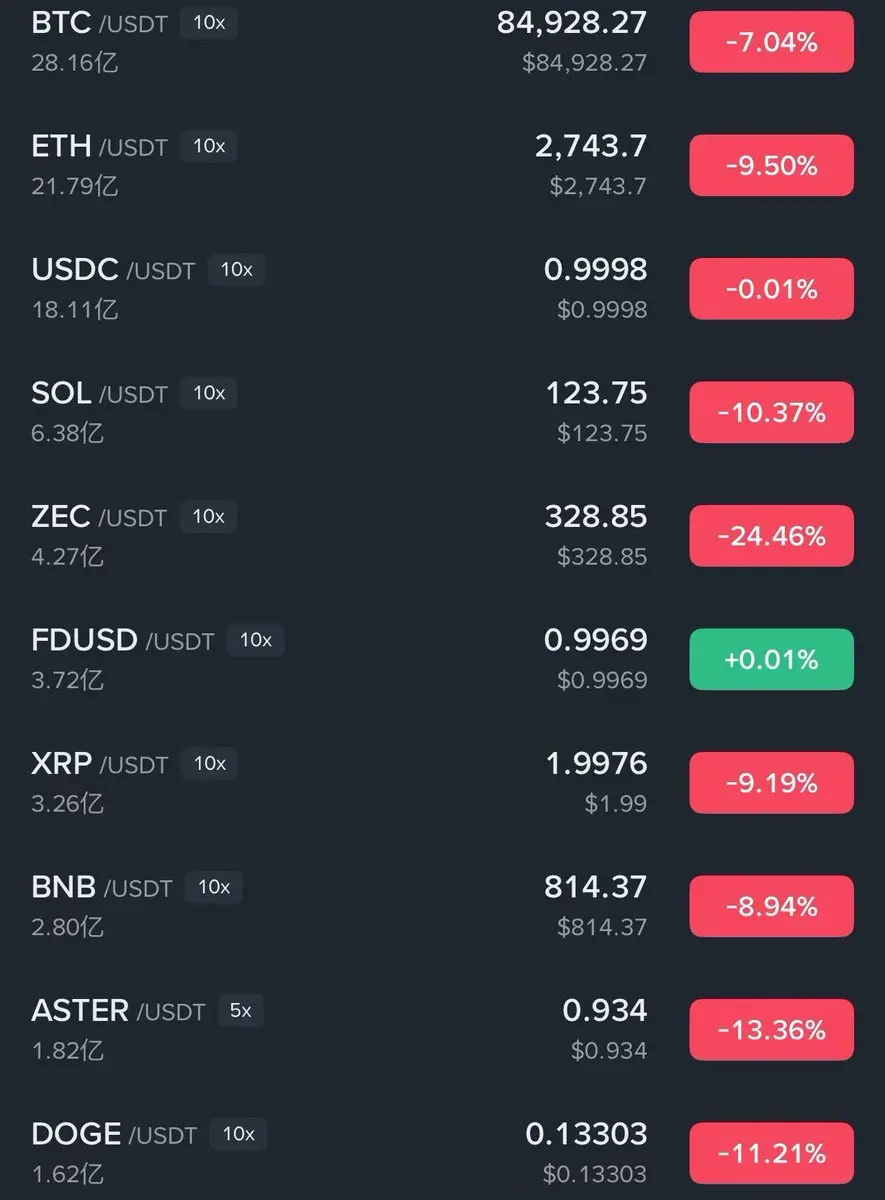Viewport: 885px width, 1200px height.
Task: Tap the USDC -0.01% change button
Action: point(771,289)
